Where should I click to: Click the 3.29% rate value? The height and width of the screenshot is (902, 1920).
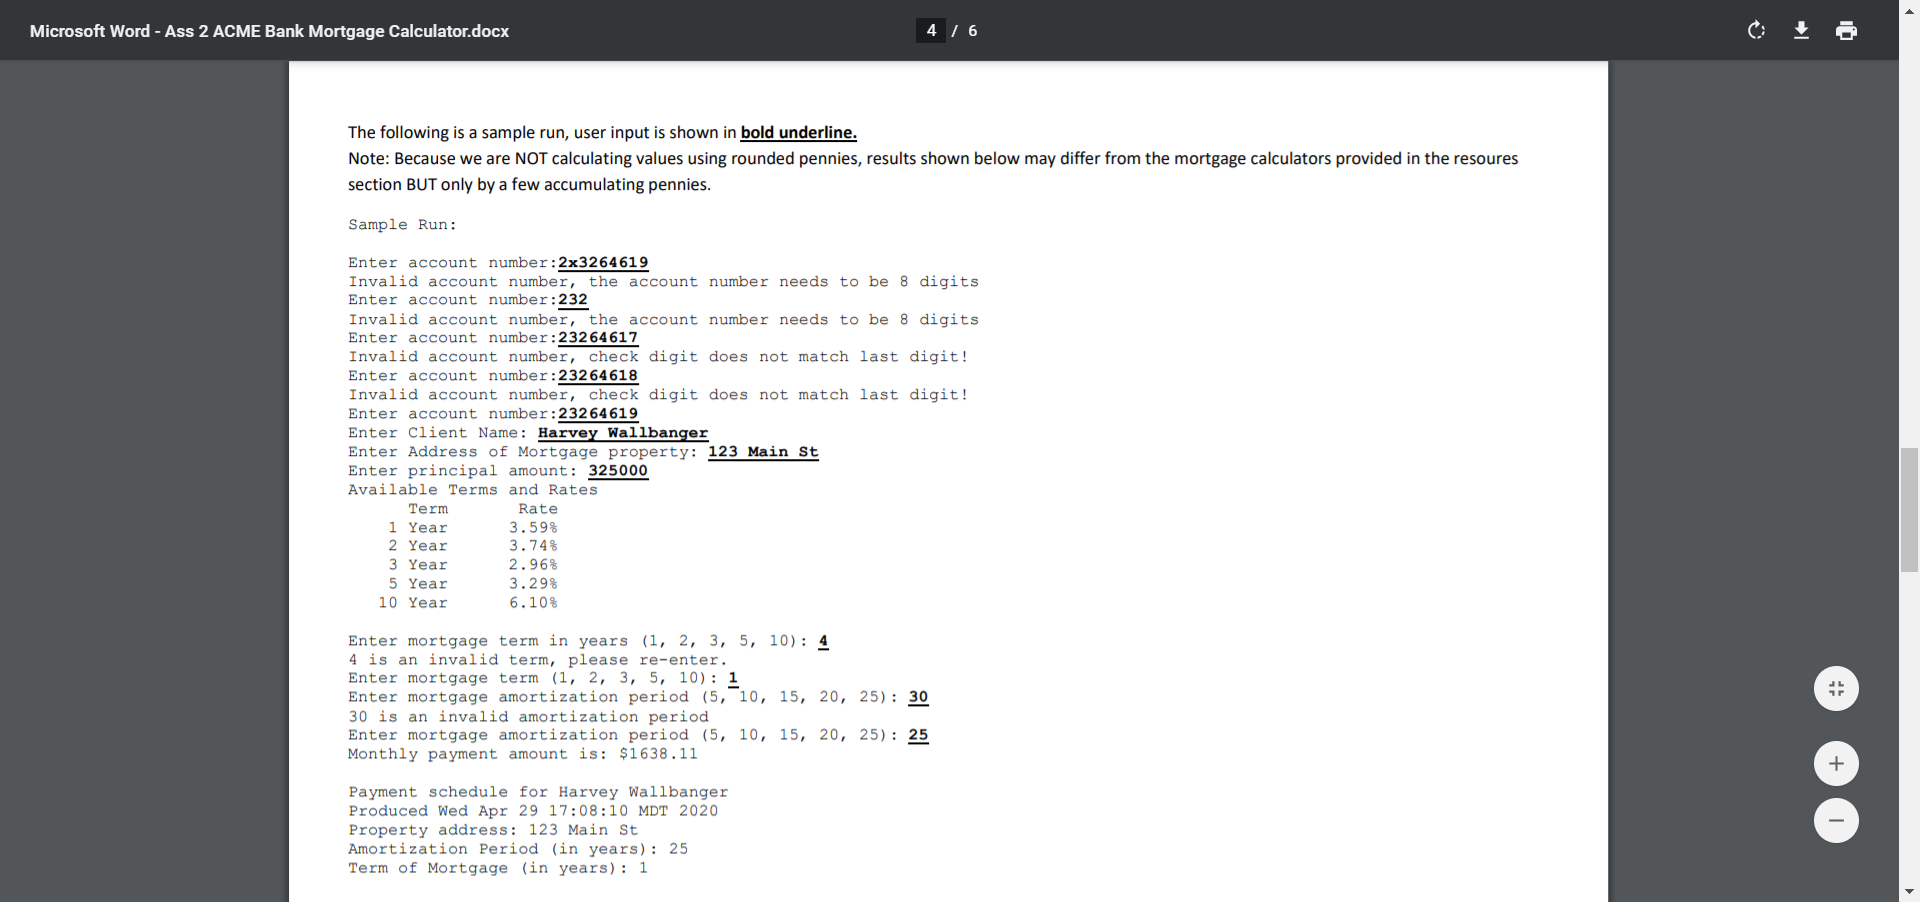pyautogui.click(x=533, y=584)
